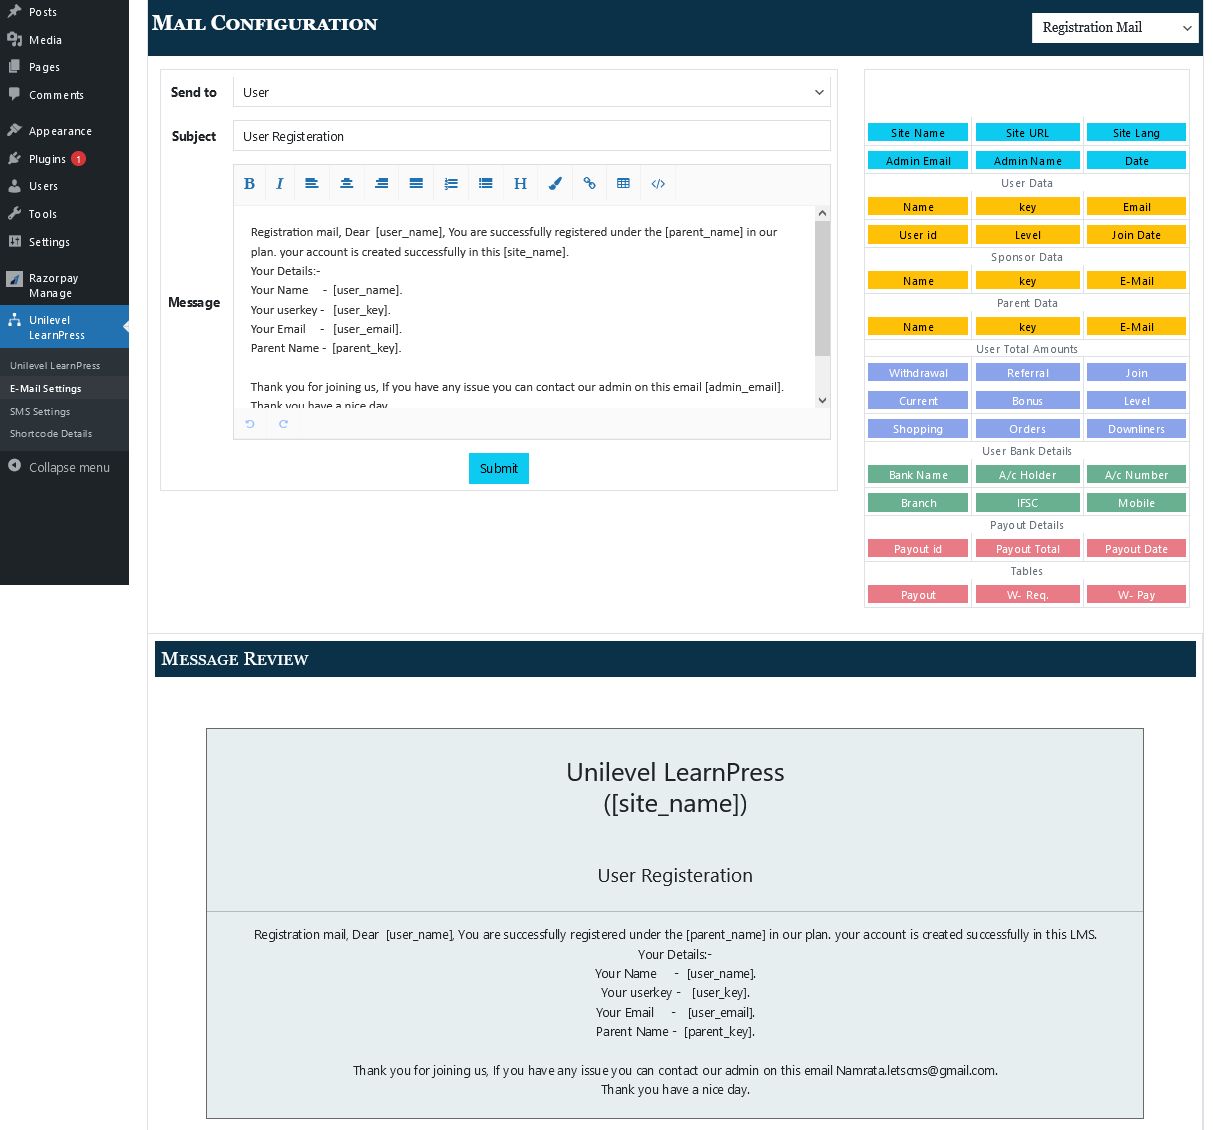Insert the Admin Email shortcode tag

(918, 160)
